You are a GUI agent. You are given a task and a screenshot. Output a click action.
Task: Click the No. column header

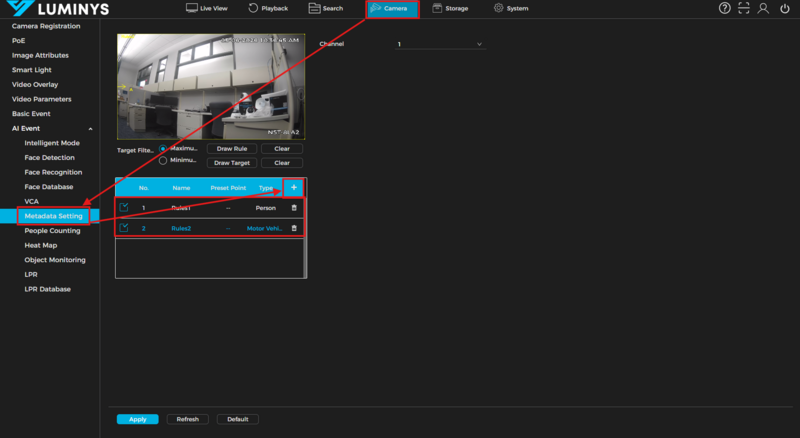[144, 188]
